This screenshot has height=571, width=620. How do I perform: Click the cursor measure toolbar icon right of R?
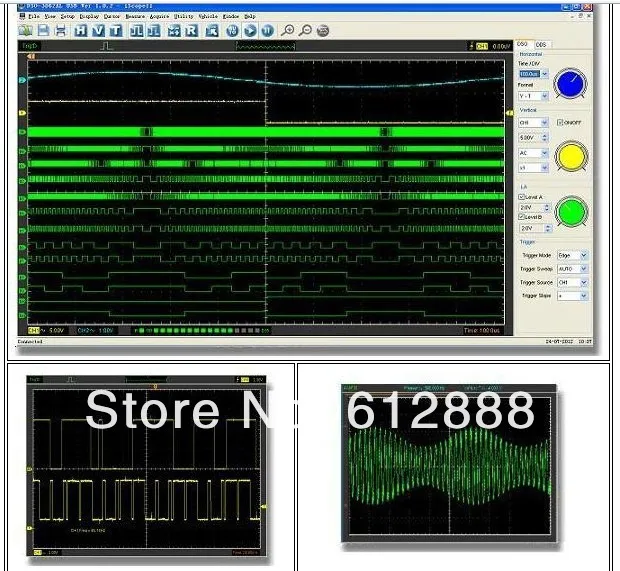tap(212, 30)
